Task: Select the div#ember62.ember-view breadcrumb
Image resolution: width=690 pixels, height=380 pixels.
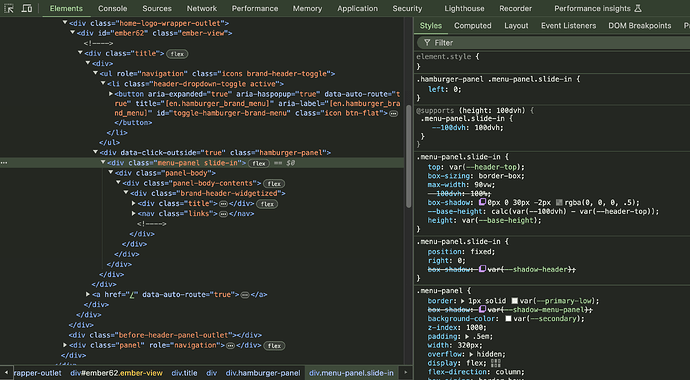Action: 117,373
